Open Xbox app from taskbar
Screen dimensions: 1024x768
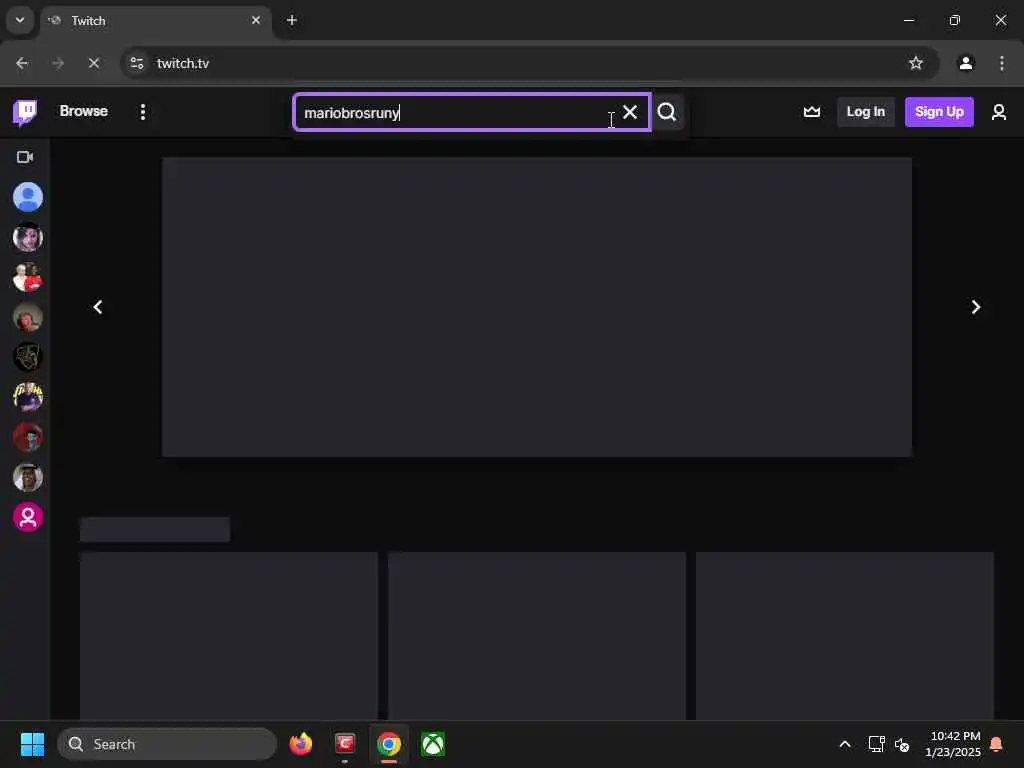coord(432,744)
